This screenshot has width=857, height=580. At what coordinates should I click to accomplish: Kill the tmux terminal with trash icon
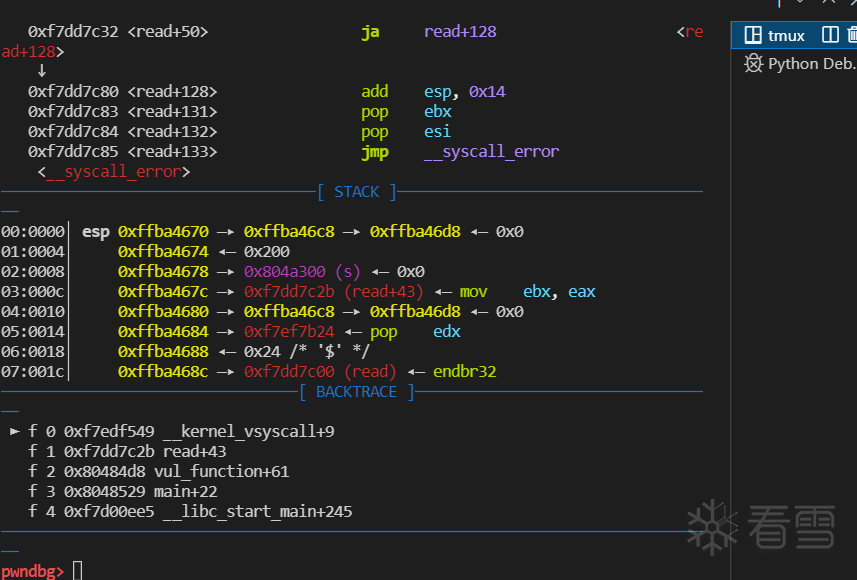[852, 35]
